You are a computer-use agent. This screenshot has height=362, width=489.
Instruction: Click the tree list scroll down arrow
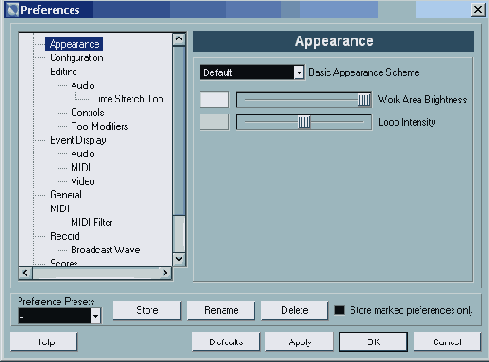point(179,259)
